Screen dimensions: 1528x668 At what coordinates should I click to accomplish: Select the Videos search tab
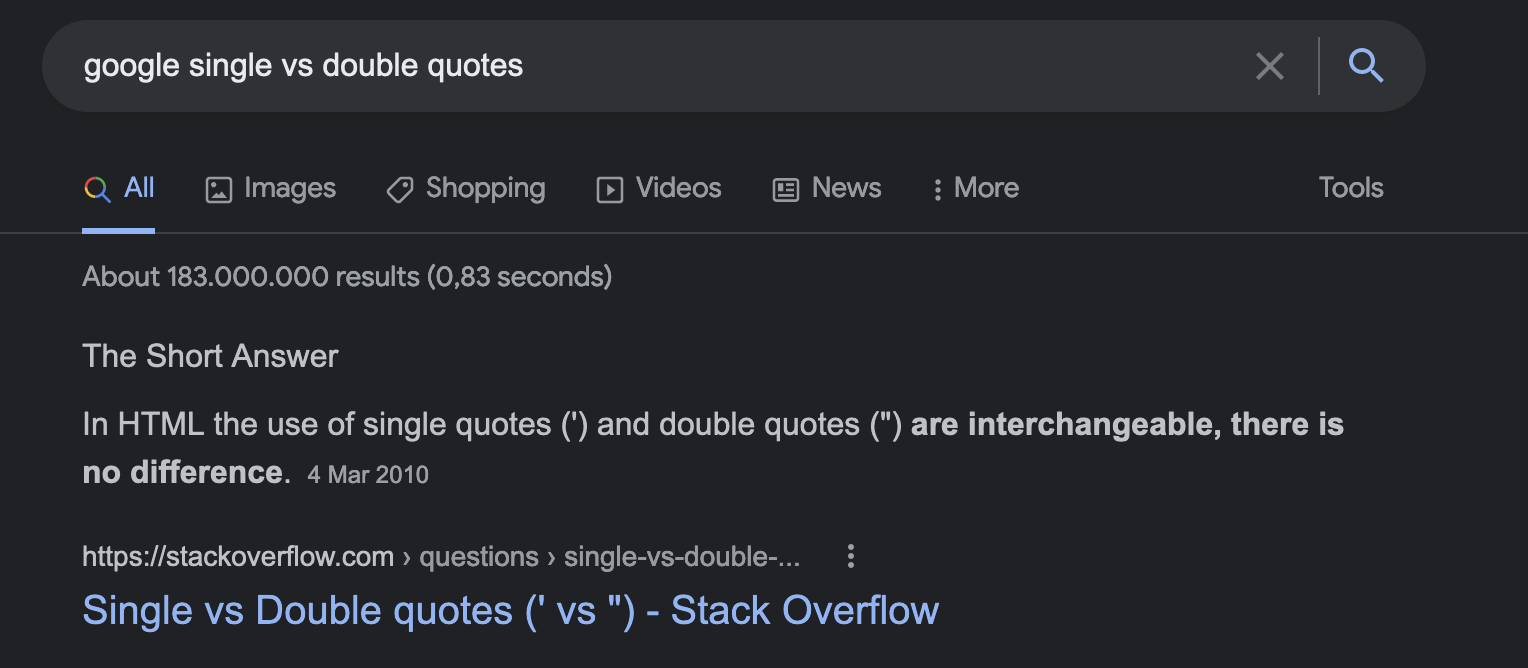click(x=677, y=188)
